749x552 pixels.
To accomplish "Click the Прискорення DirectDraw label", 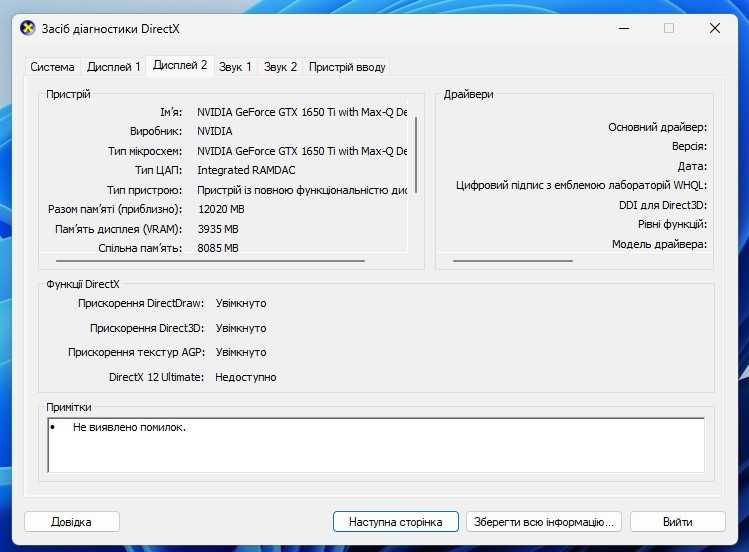I will pos(141,304).
